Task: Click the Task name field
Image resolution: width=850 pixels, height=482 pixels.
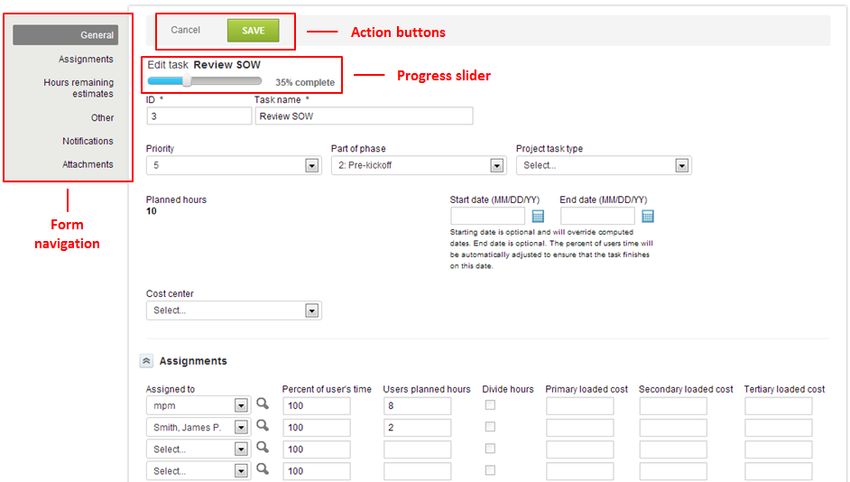Action: (x=364, y=116)
